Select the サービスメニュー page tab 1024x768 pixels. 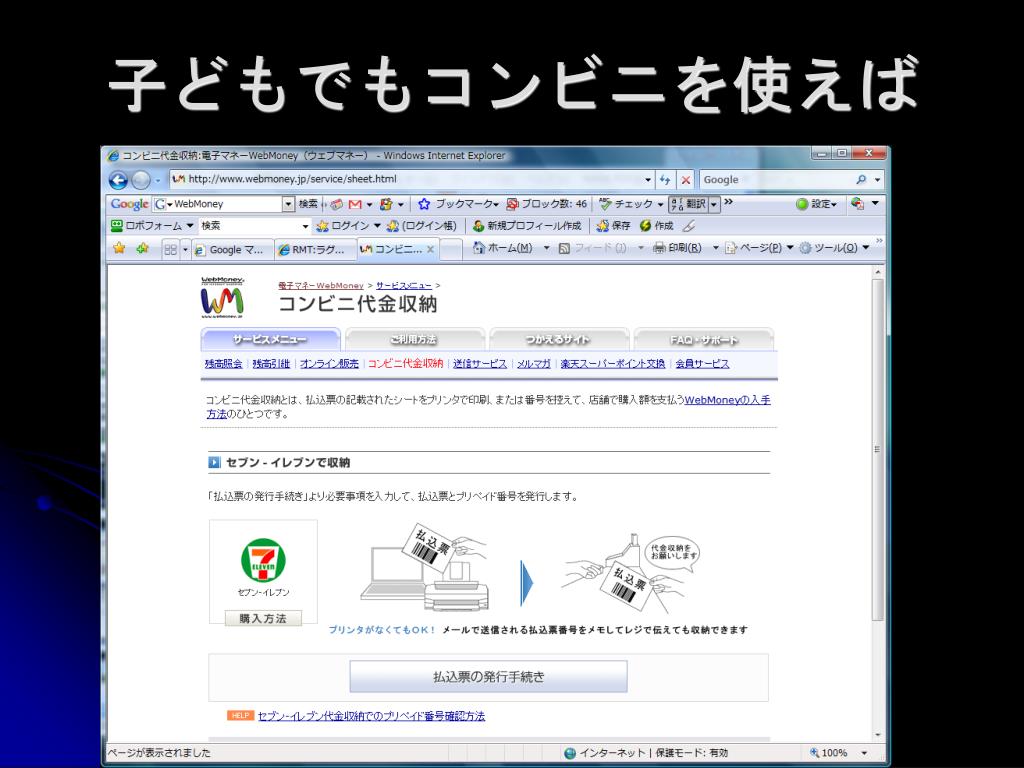(x=270, y=340)
